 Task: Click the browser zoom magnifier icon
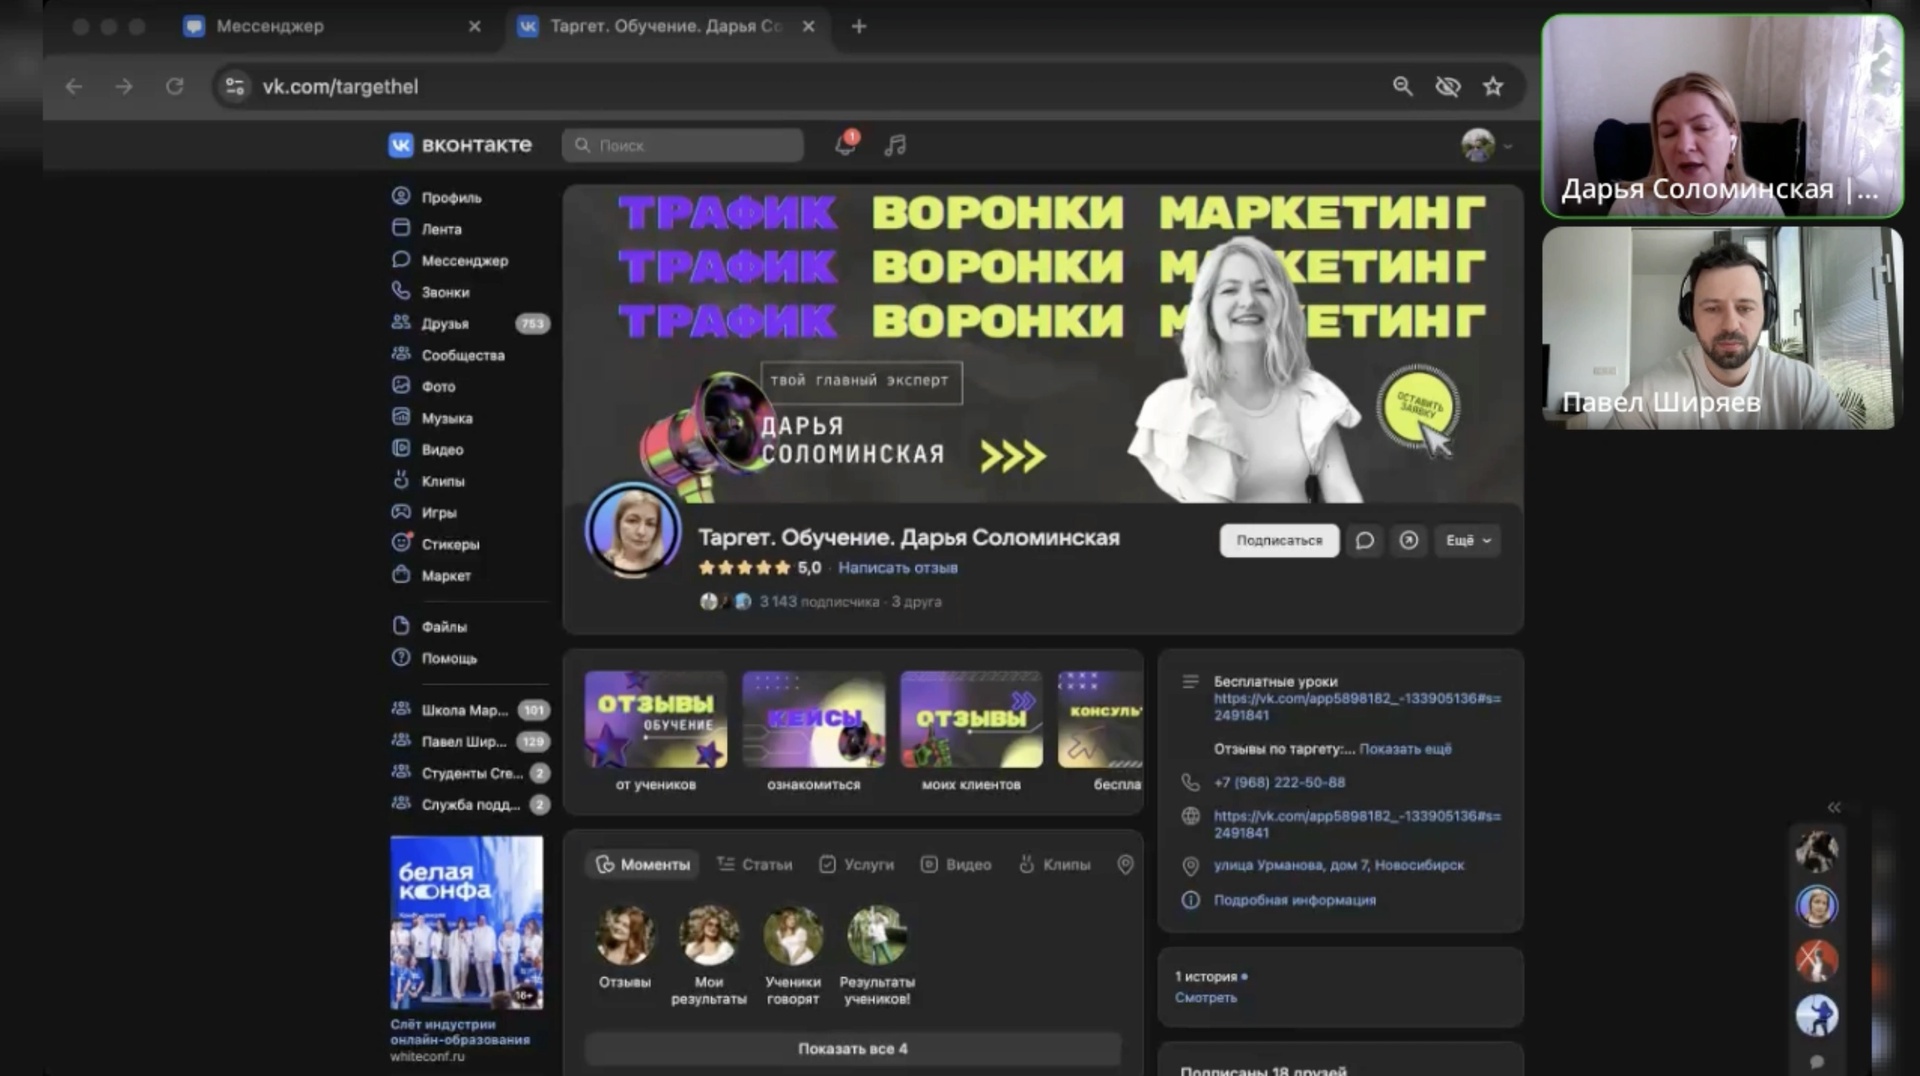point(1403,87)
